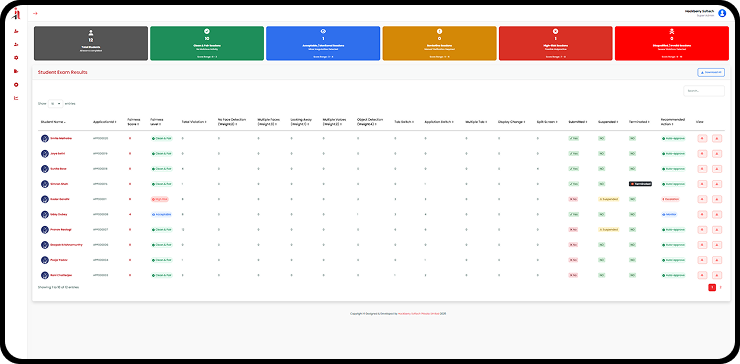Select the bright red Disqualified Sessions card

[x=672, y=43]
